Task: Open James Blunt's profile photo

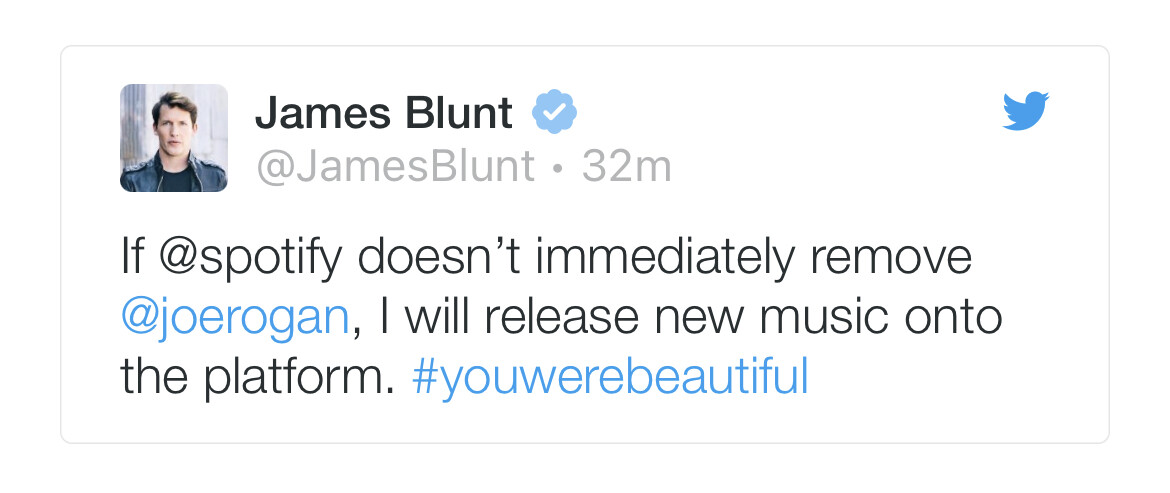Action: coord(174,137)
